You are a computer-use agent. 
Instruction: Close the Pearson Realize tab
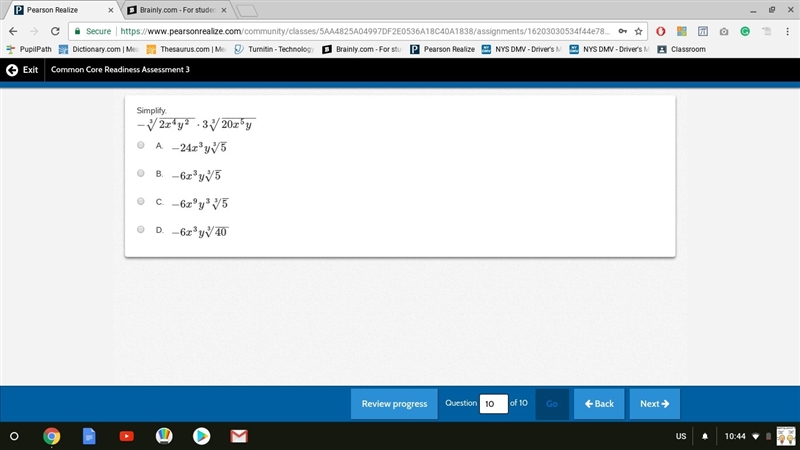pyautogui.click(x=110, y=10)
